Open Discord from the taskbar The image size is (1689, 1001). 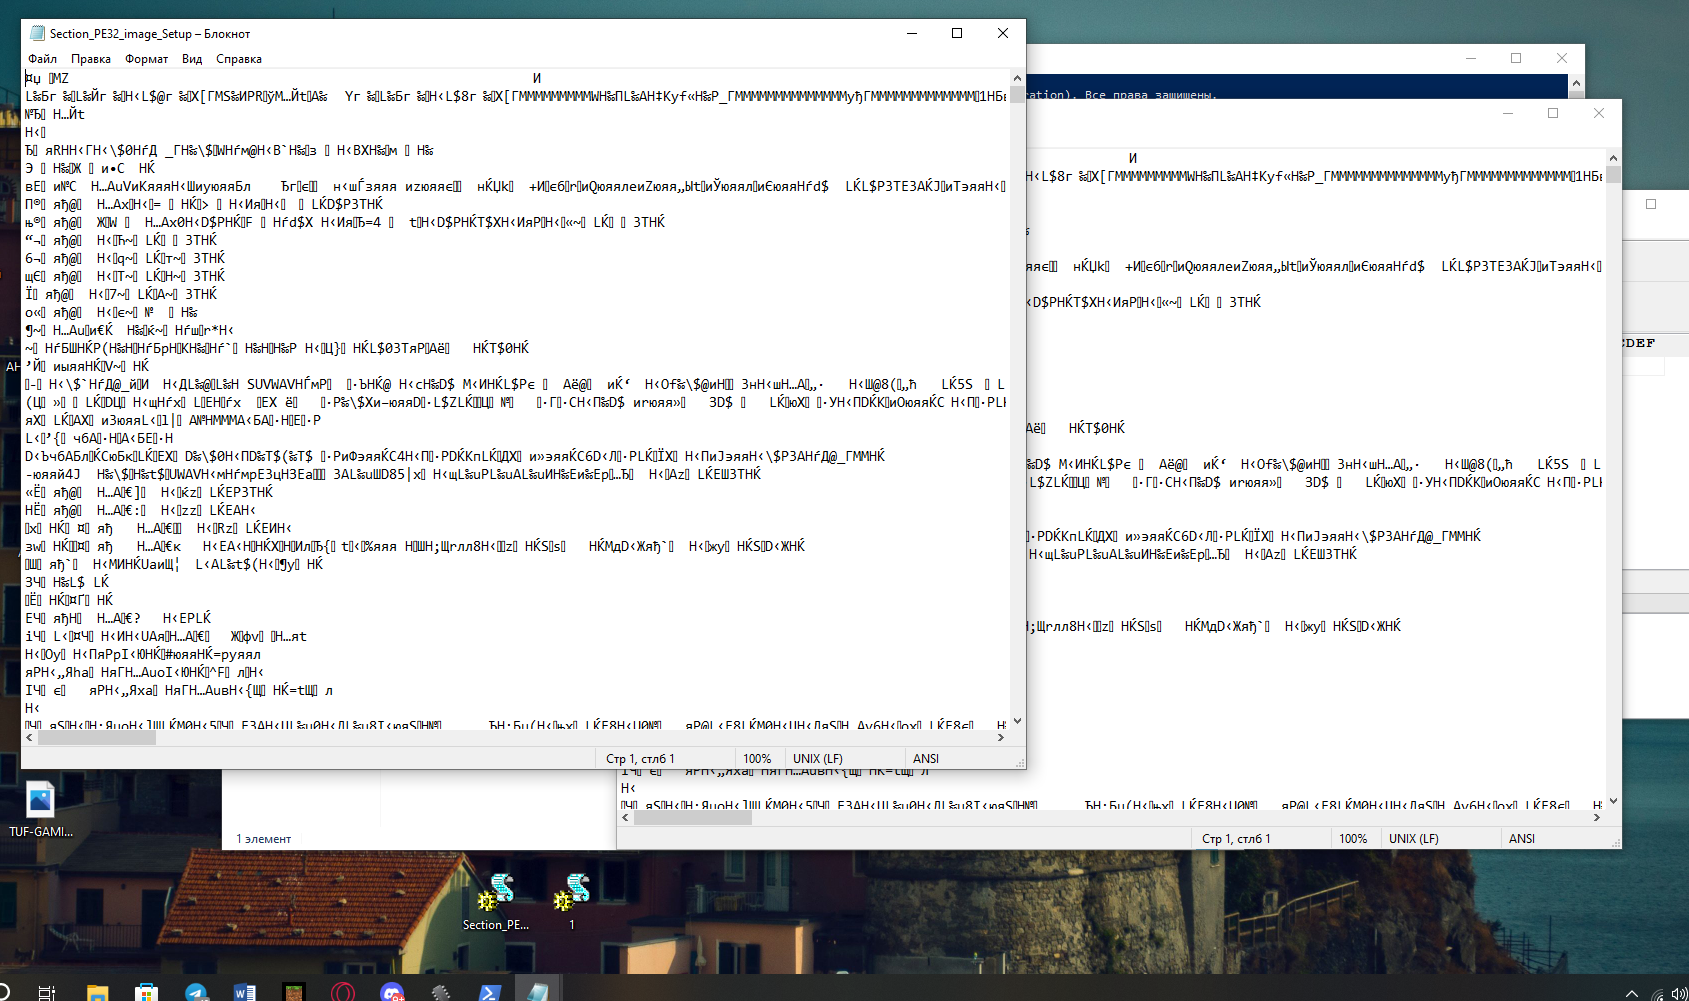pos(392,992)
